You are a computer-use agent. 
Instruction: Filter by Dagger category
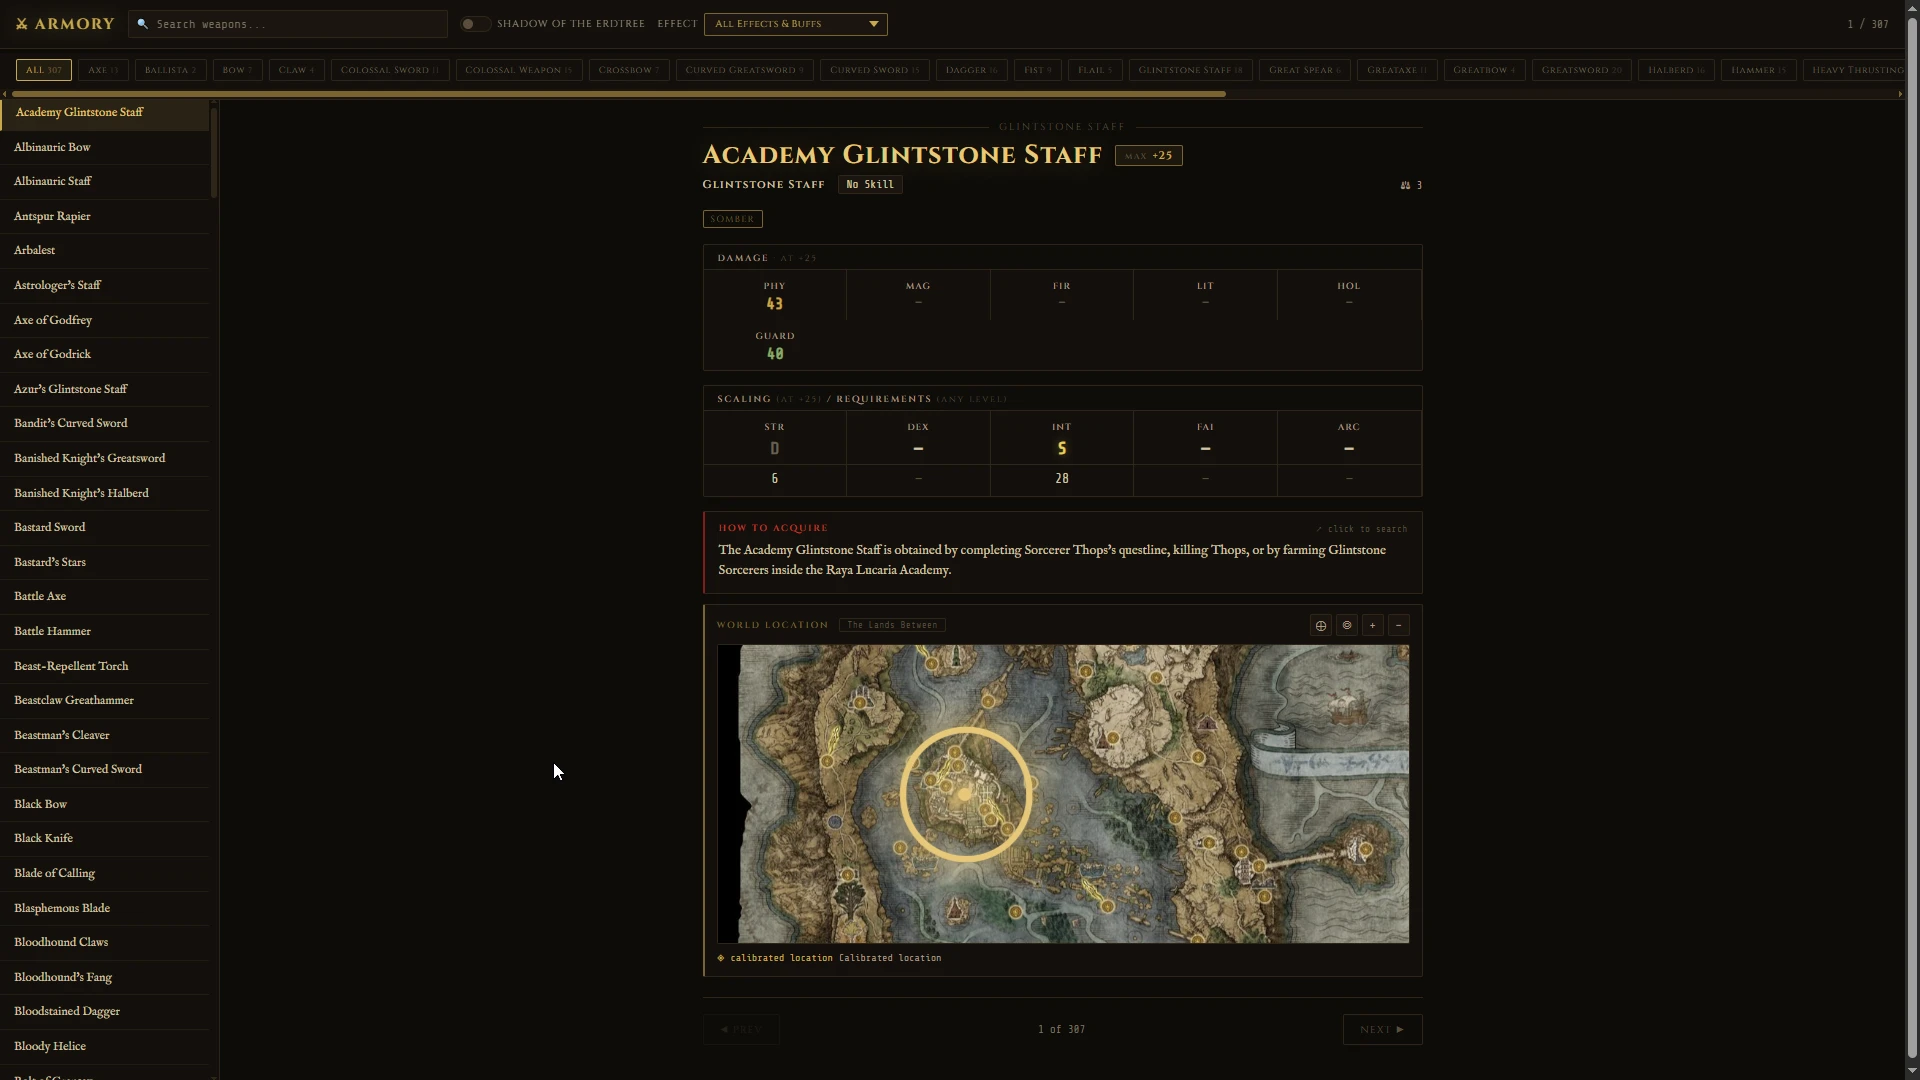click(x=972, y=70)
